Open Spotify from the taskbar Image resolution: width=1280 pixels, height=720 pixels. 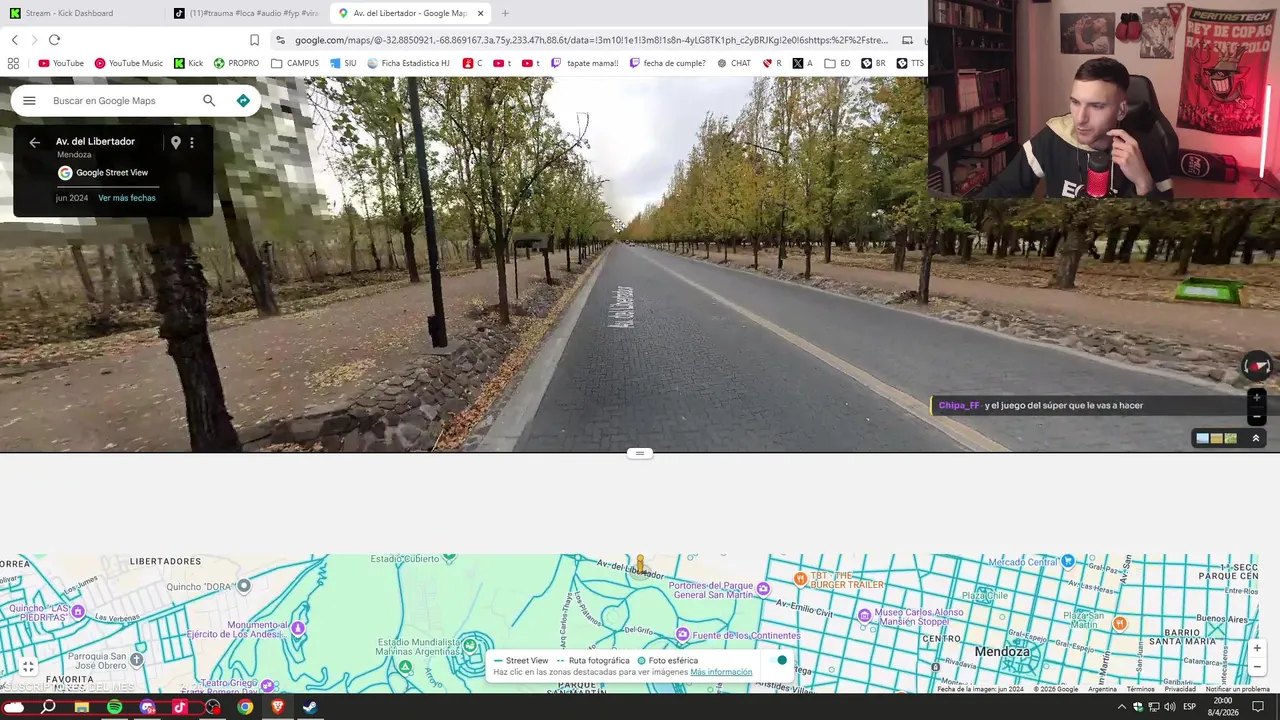pos(114,707)
